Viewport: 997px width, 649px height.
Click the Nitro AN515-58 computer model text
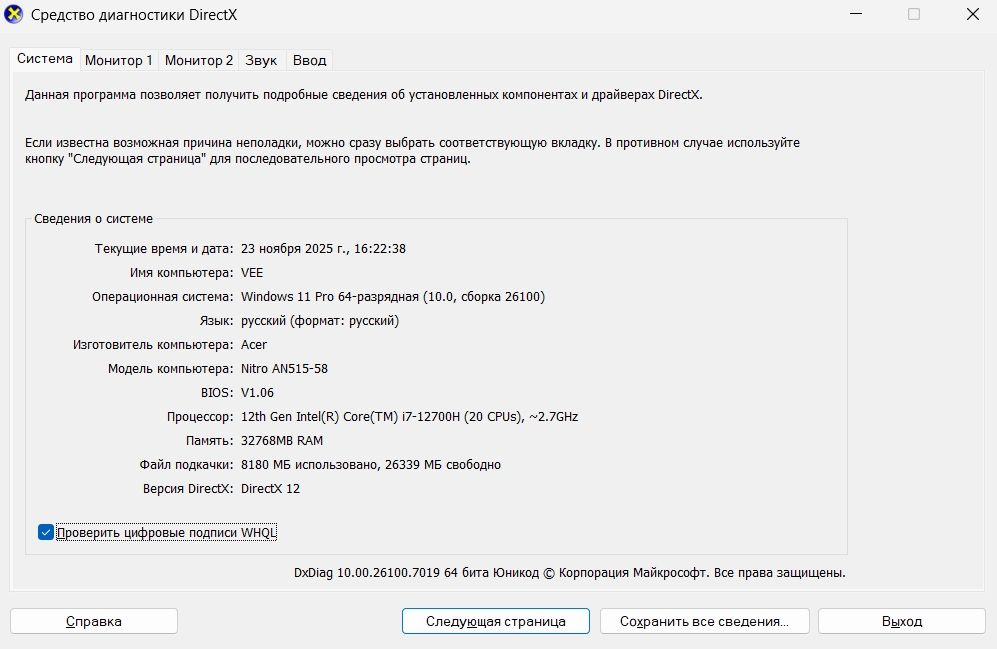[x=284, y=368]
